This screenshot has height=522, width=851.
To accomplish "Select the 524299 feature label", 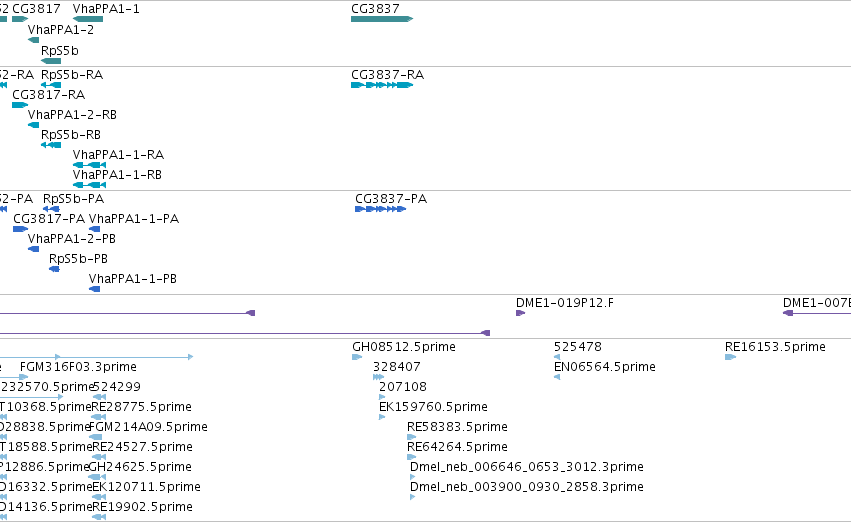I will coord(117,387).
